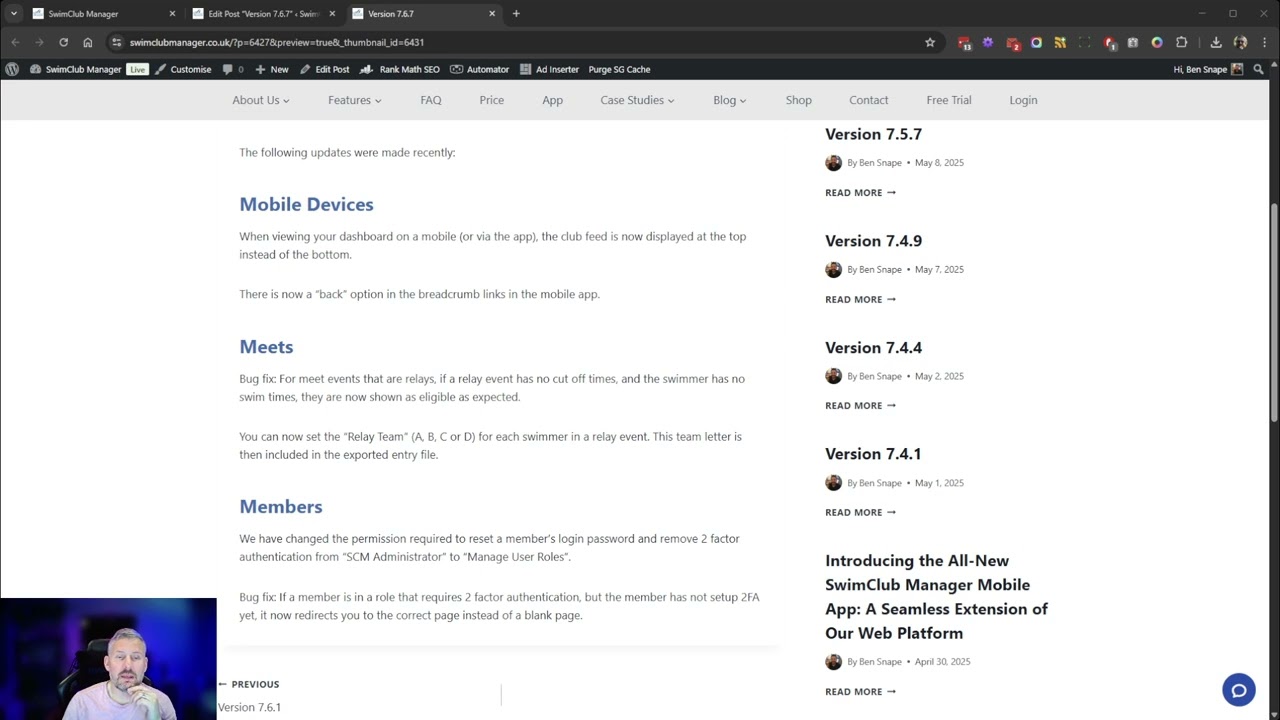Open the chat support bubble
1280x720 pixels.
pyautogui.click(x=1238, y=690)
